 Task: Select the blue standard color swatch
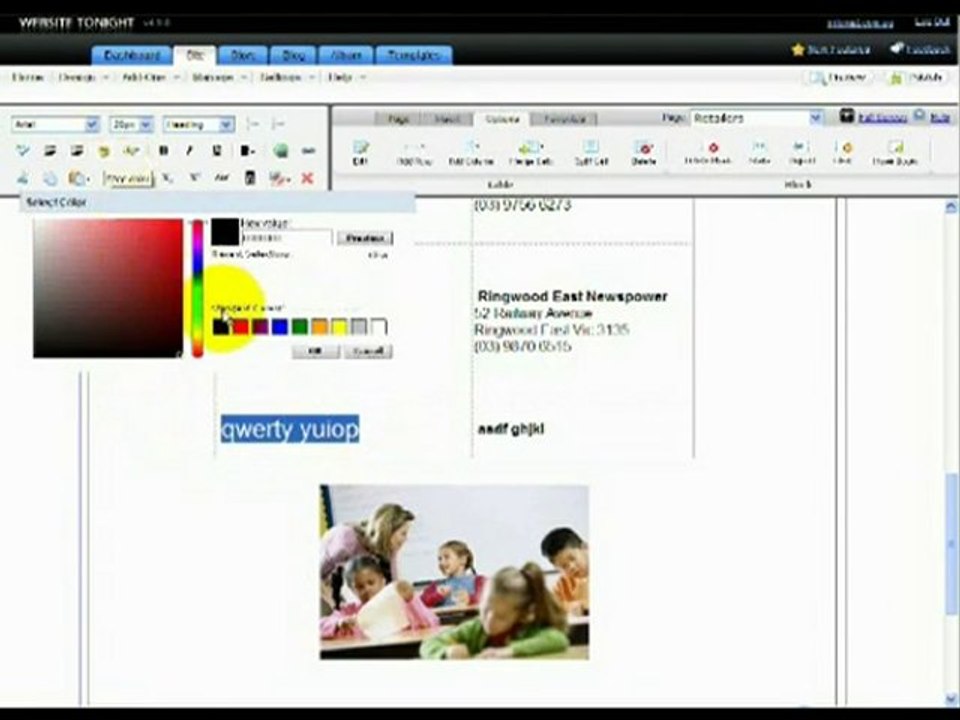[x=280, y=326]
